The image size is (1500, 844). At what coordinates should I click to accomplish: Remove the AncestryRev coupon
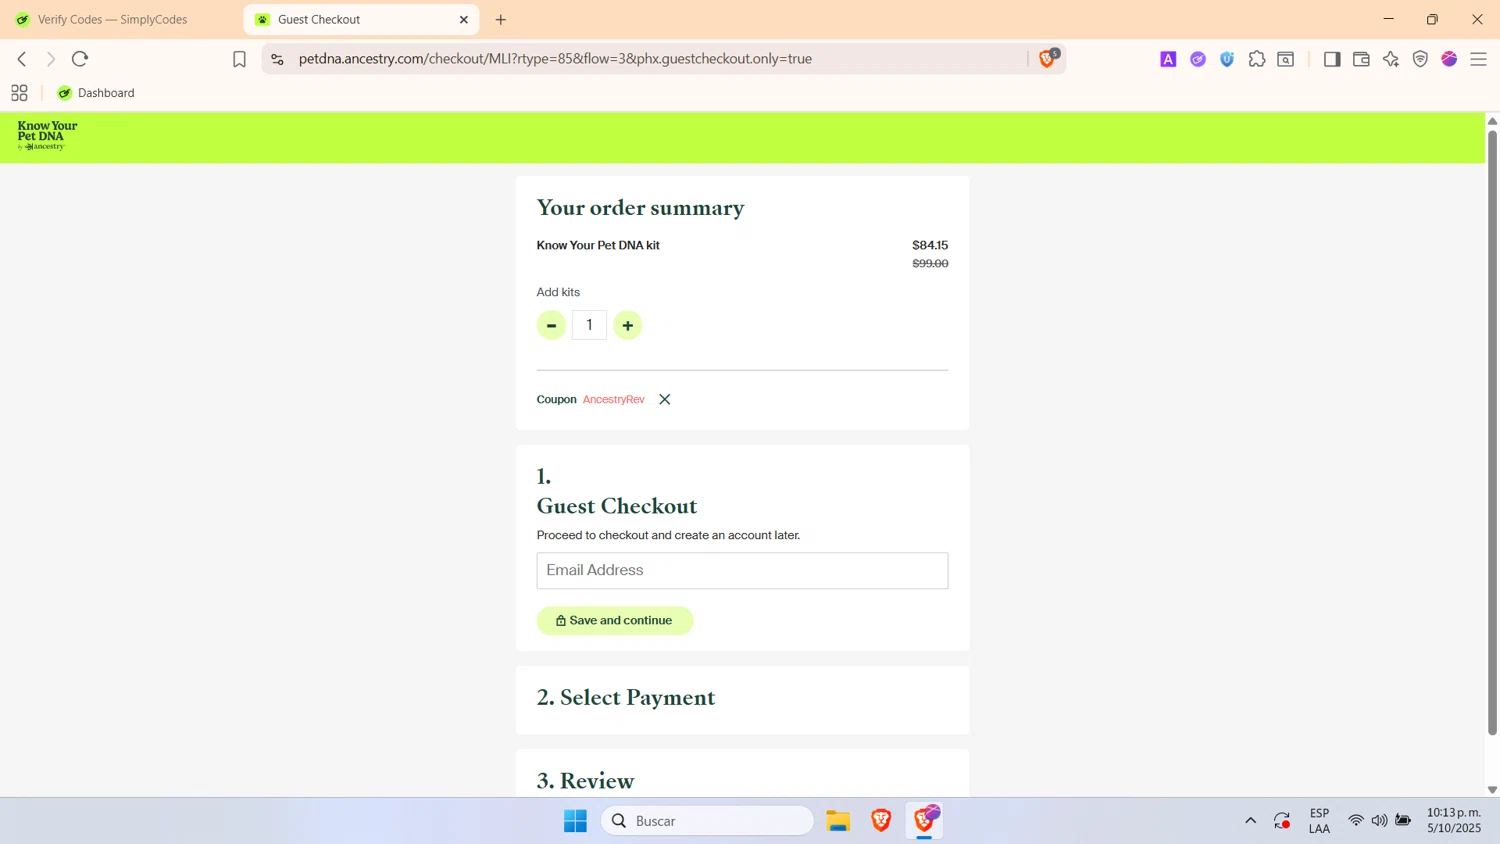(x=665, y=399)
